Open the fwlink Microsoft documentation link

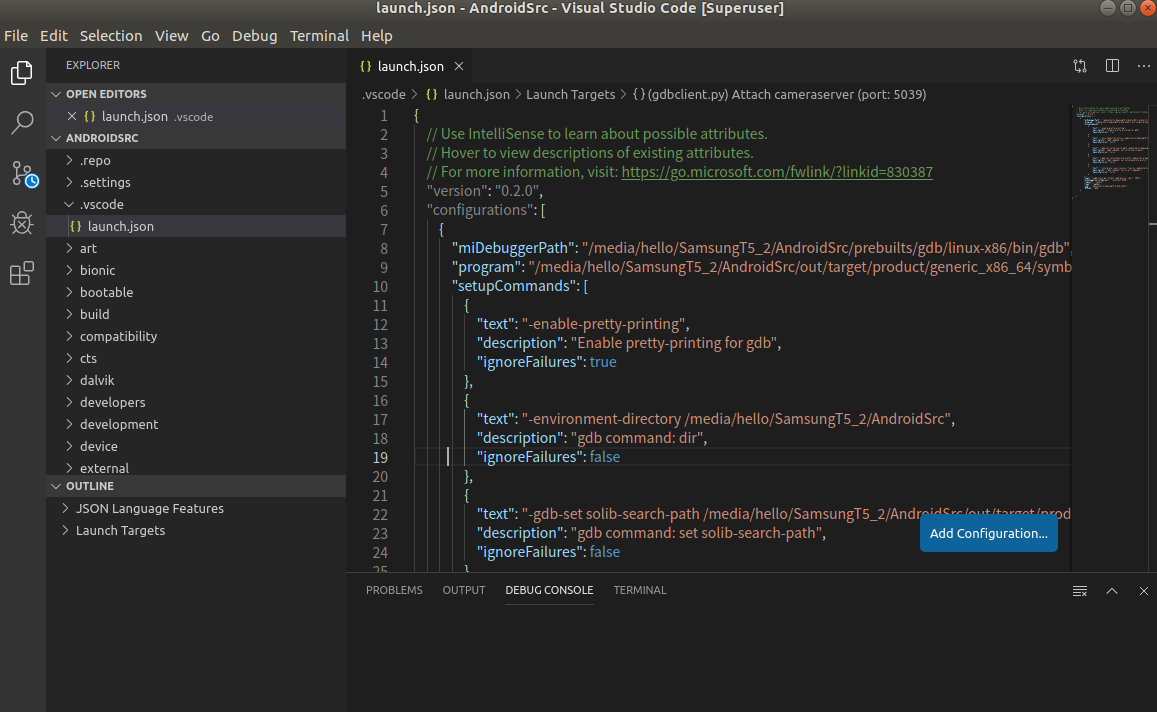coord(777,171)
